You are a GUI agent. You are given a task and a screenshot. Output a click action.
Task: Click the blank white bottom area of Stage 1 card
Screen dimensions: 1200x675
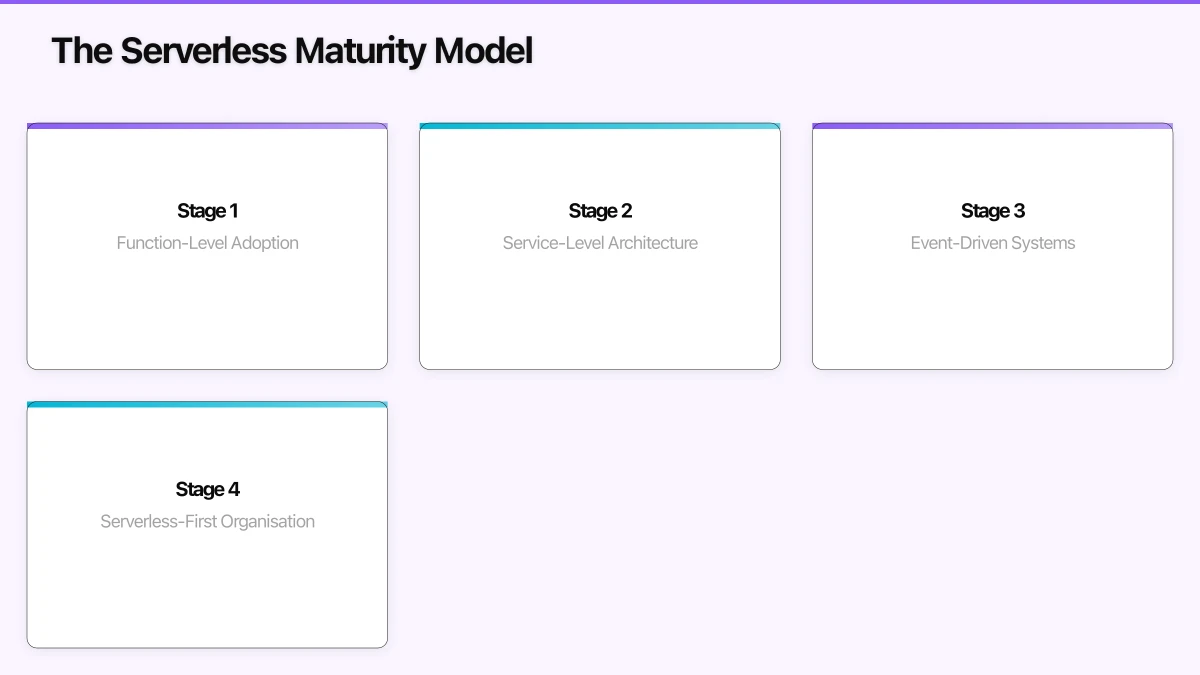(207, 320)
